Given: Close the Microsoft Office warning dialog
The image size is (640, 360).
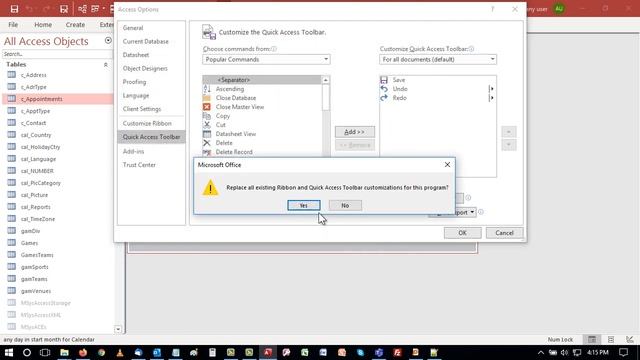Looking at the screenshot, I should click(447, 164).
